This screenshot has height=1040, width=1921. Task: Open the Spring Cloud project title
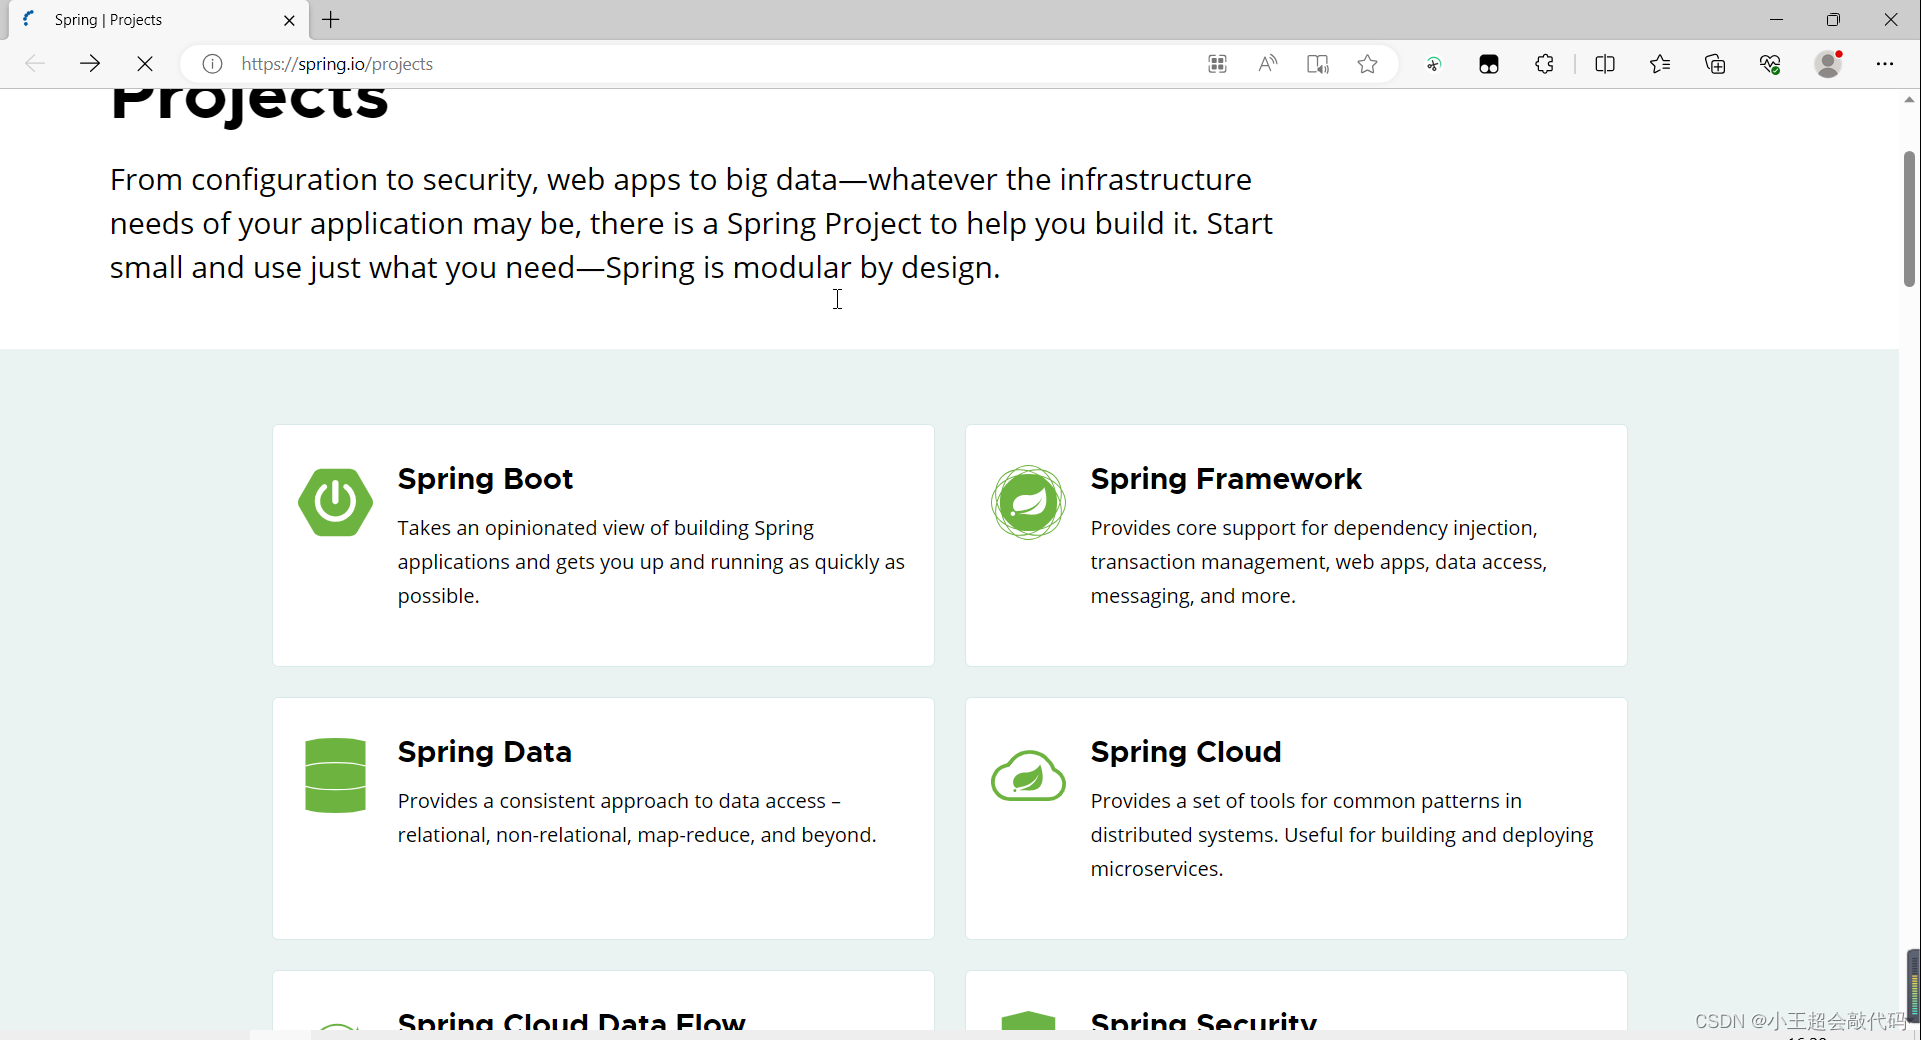1185,752
